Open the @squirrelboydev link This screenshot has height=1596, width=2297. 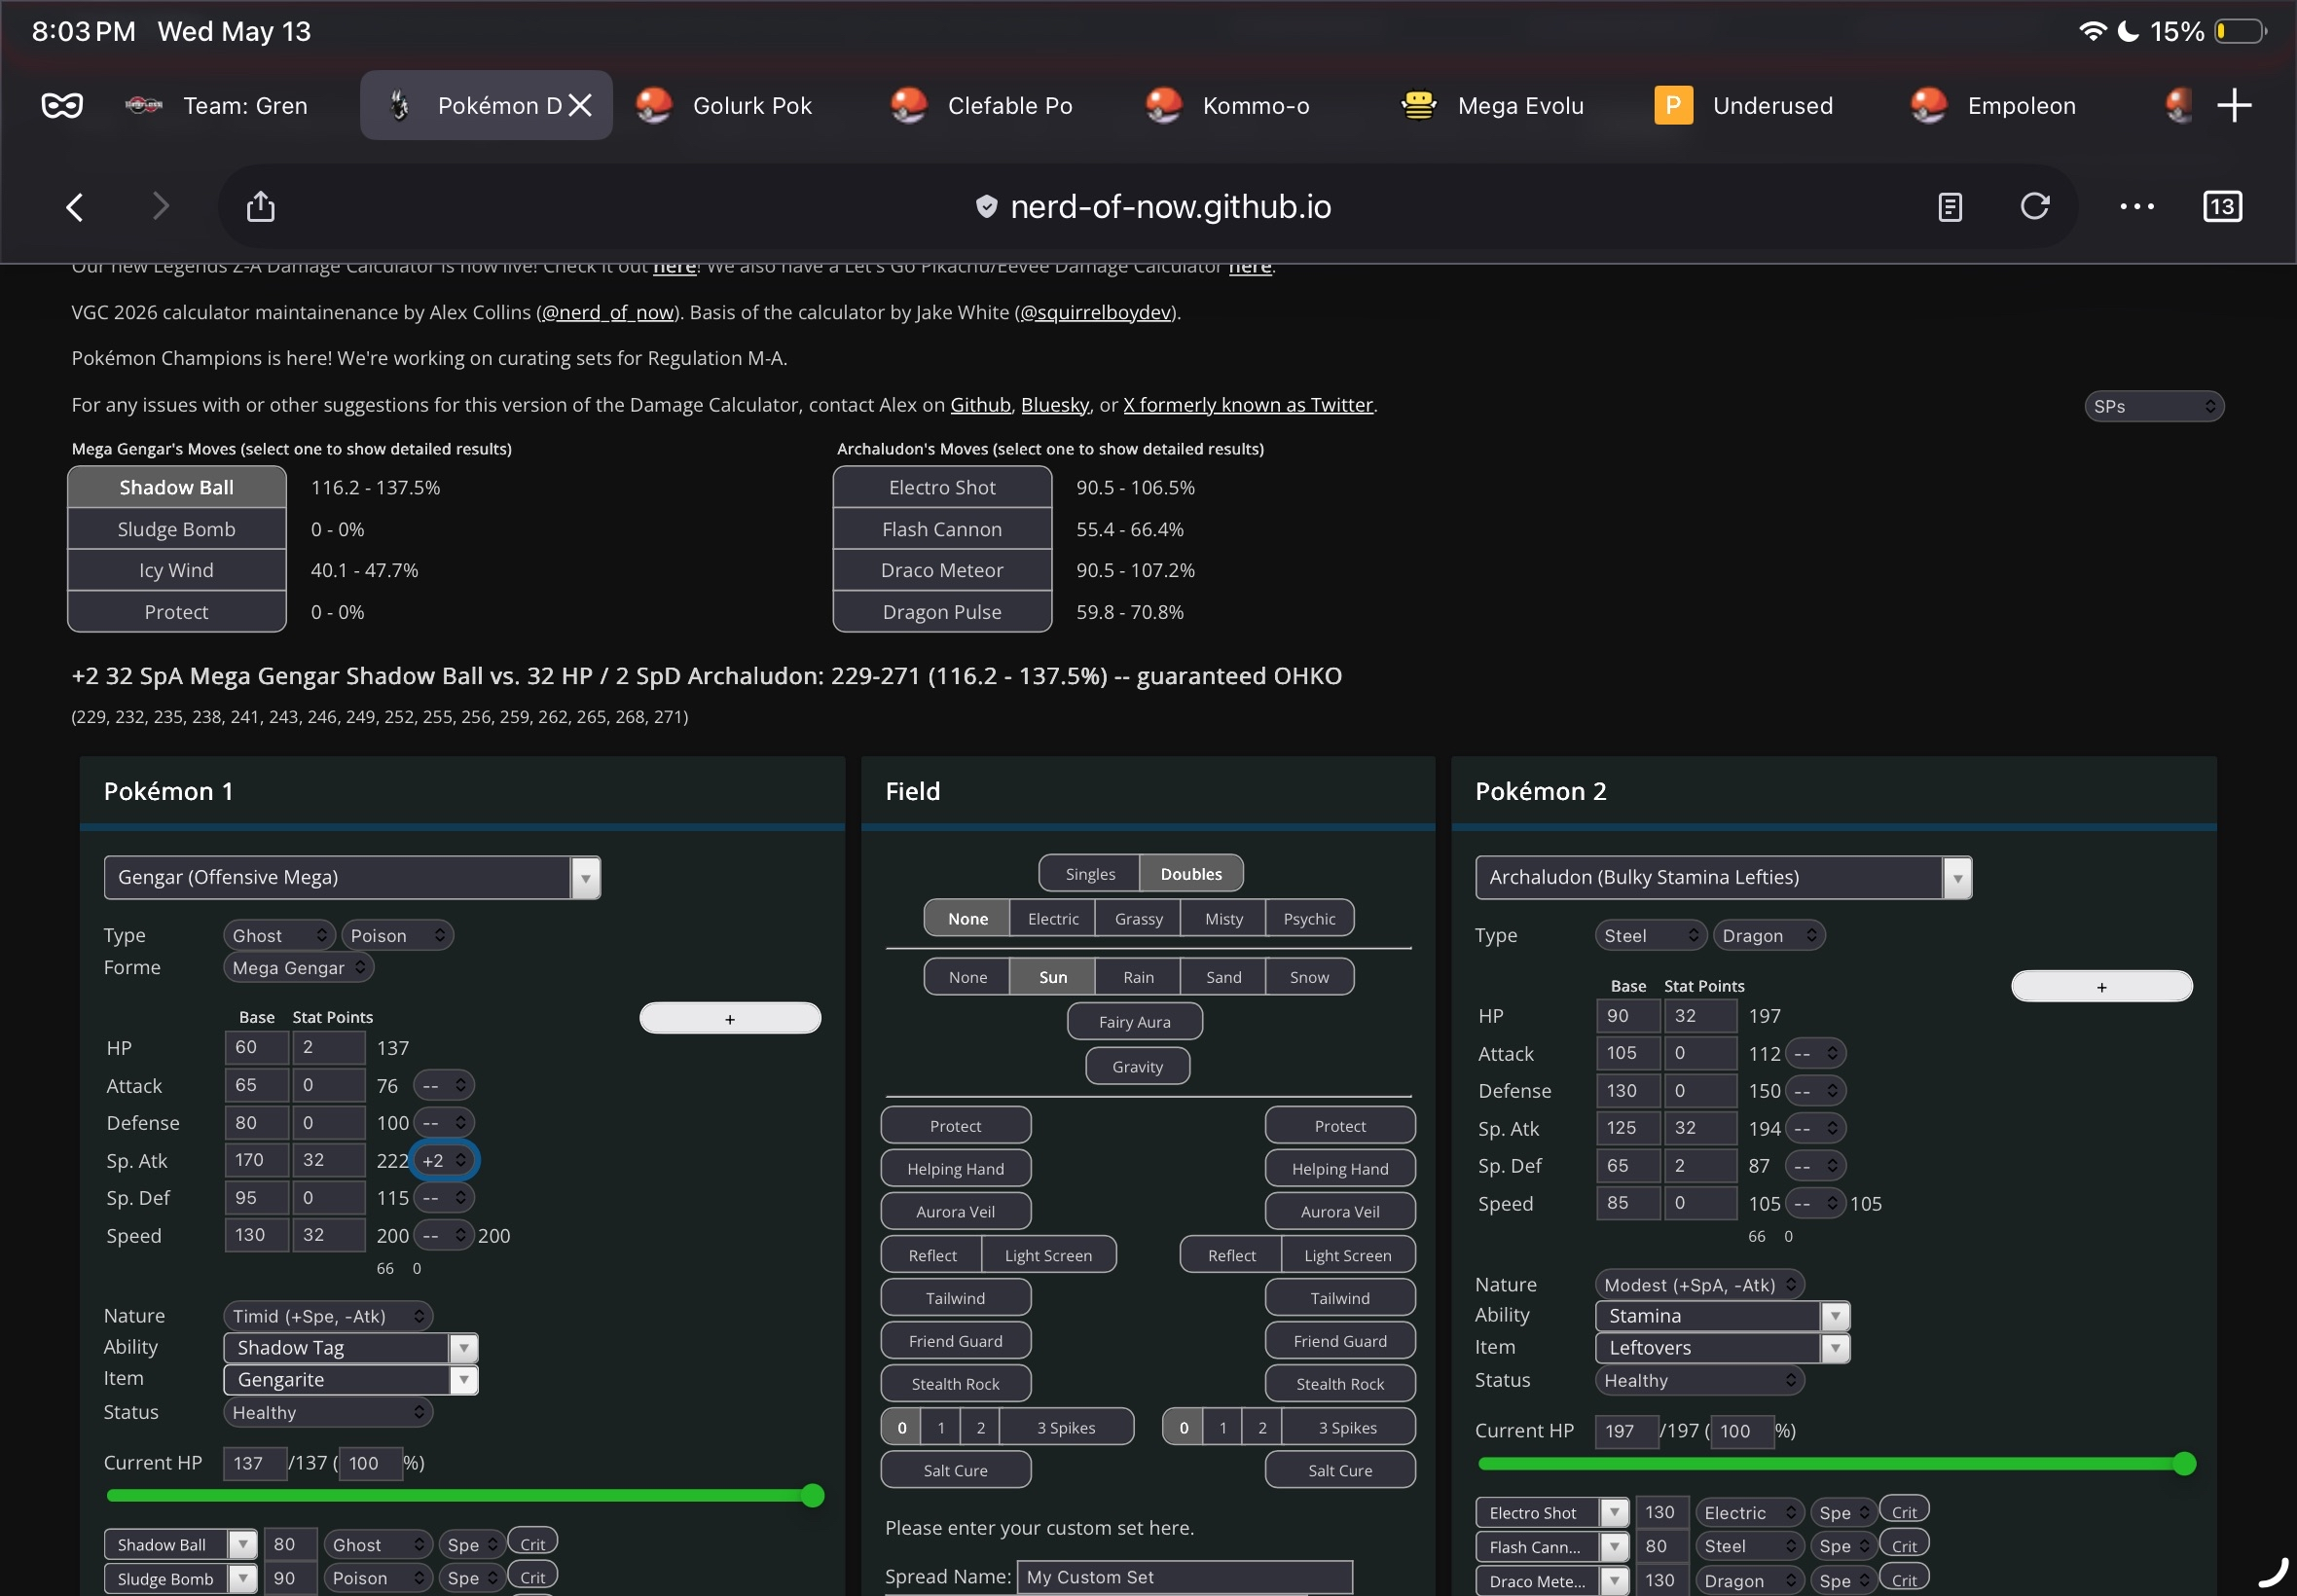(x=1095, y=313)
